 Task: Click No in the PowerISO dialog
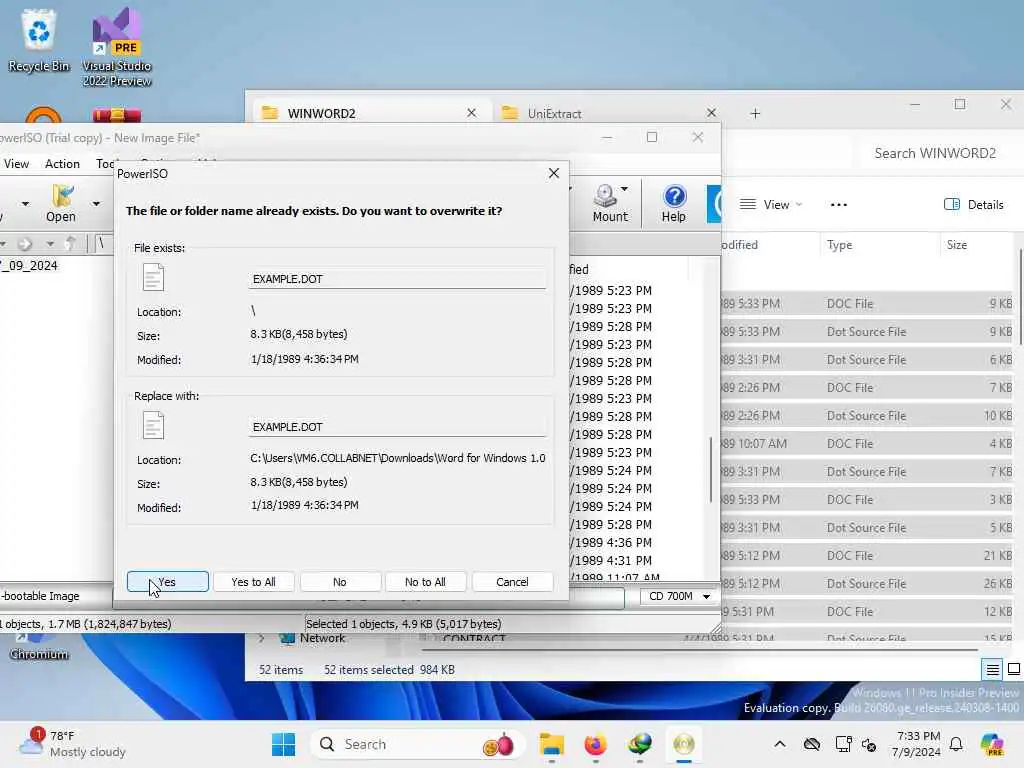340,581
